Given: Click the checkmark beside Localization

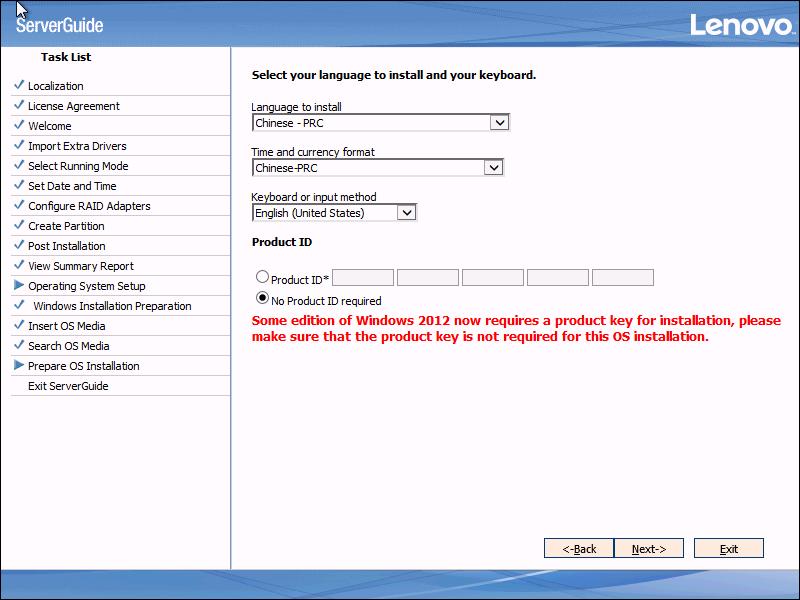Looking at the screenshot, I should (x=19, y=86).
